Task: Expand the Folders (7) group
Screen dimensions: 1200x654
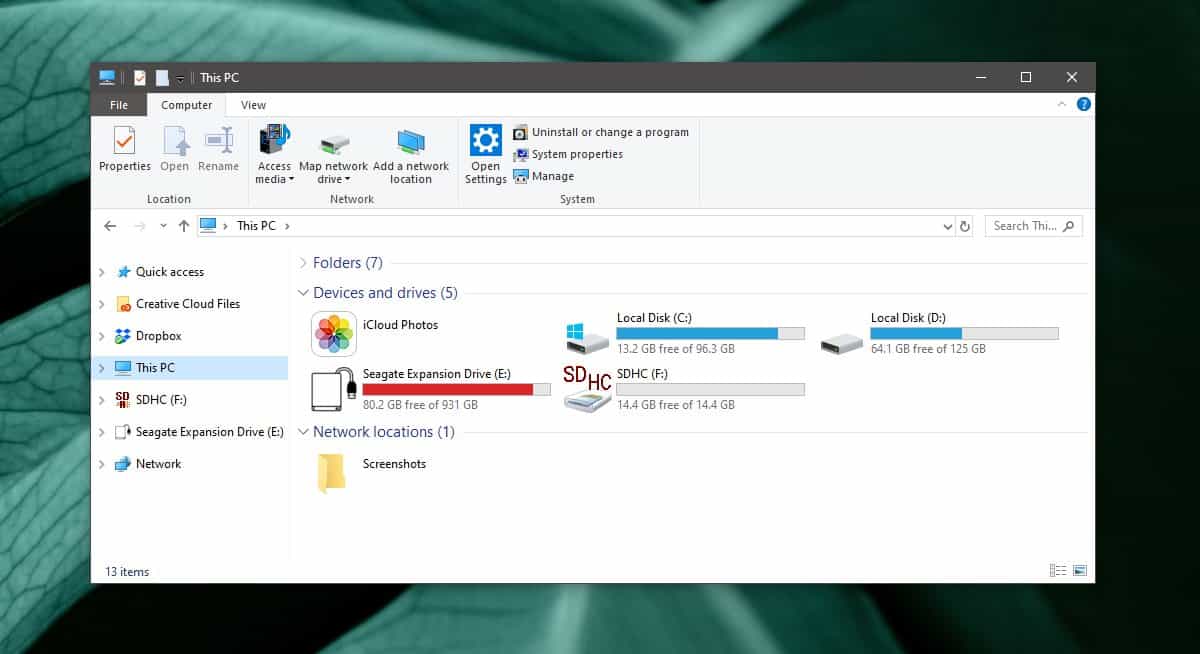Action: pos(304,263)
